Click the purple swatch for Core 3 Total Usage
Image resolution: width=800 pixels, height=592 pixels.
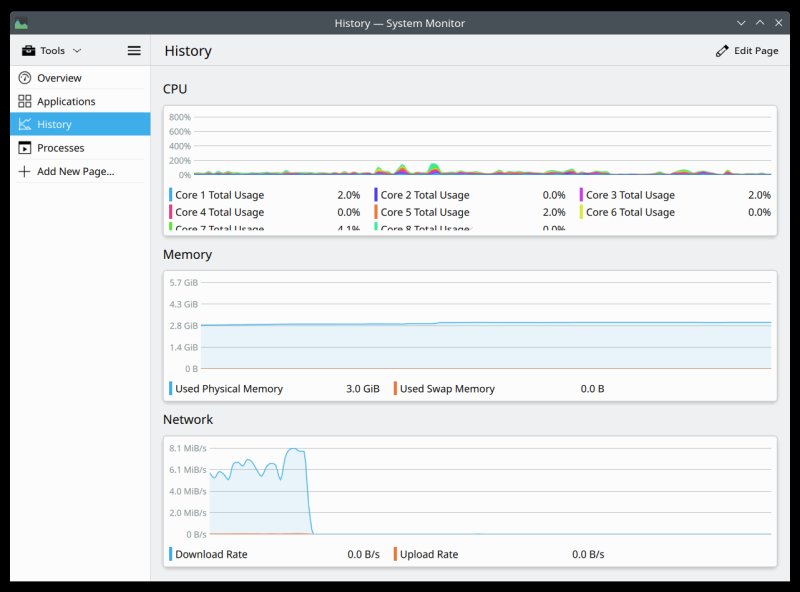583,195
